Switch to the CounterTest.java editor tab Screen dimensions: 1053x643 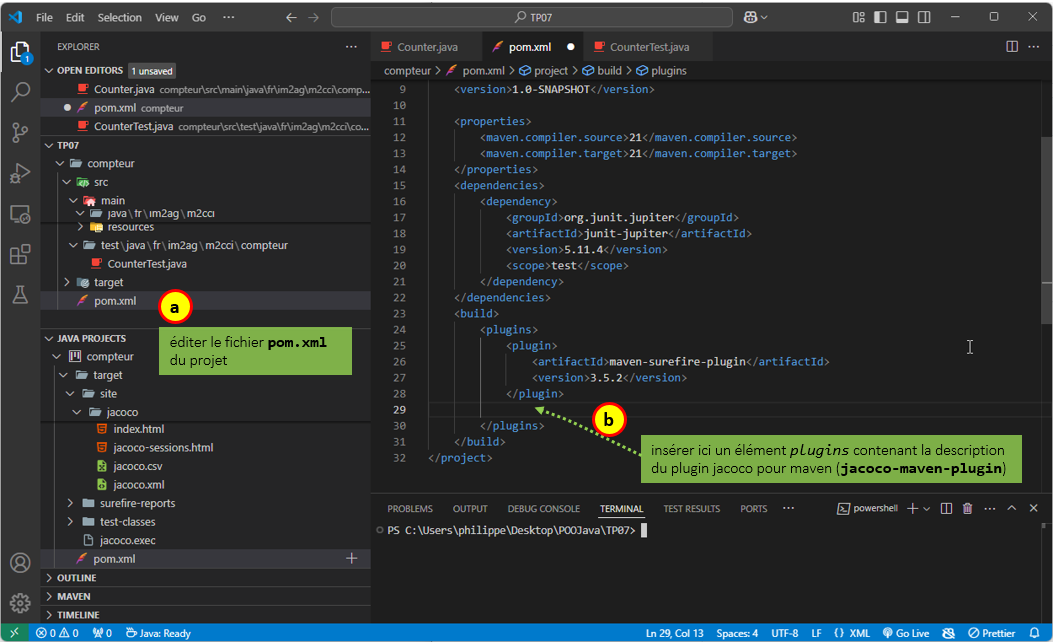coord(648,47)
